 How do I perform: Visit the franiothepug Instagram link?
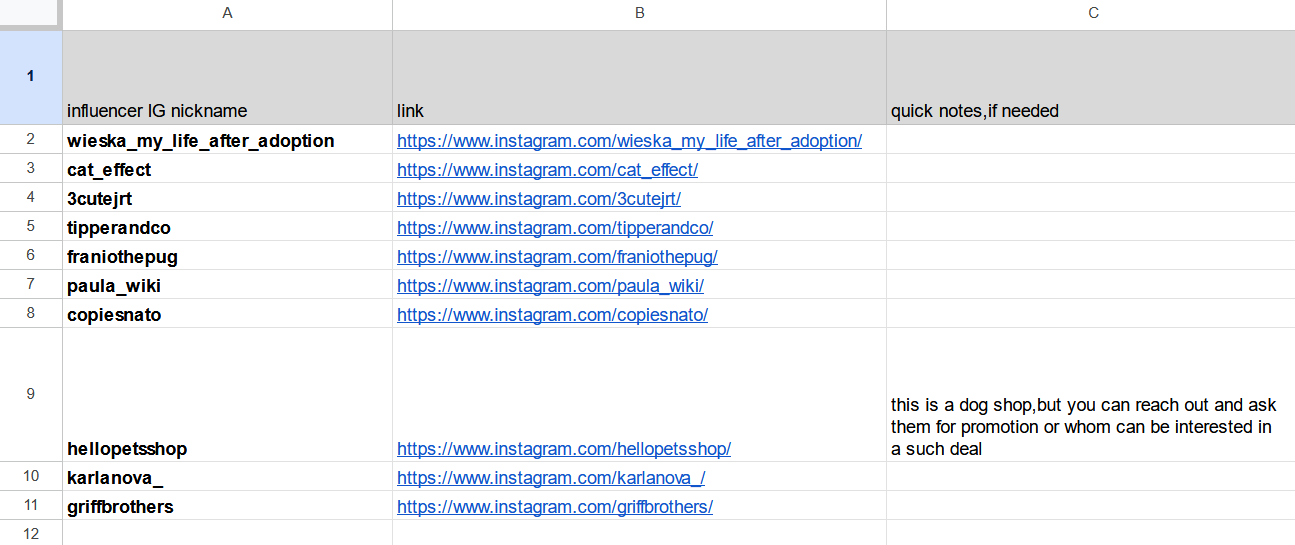pos(557,257)
